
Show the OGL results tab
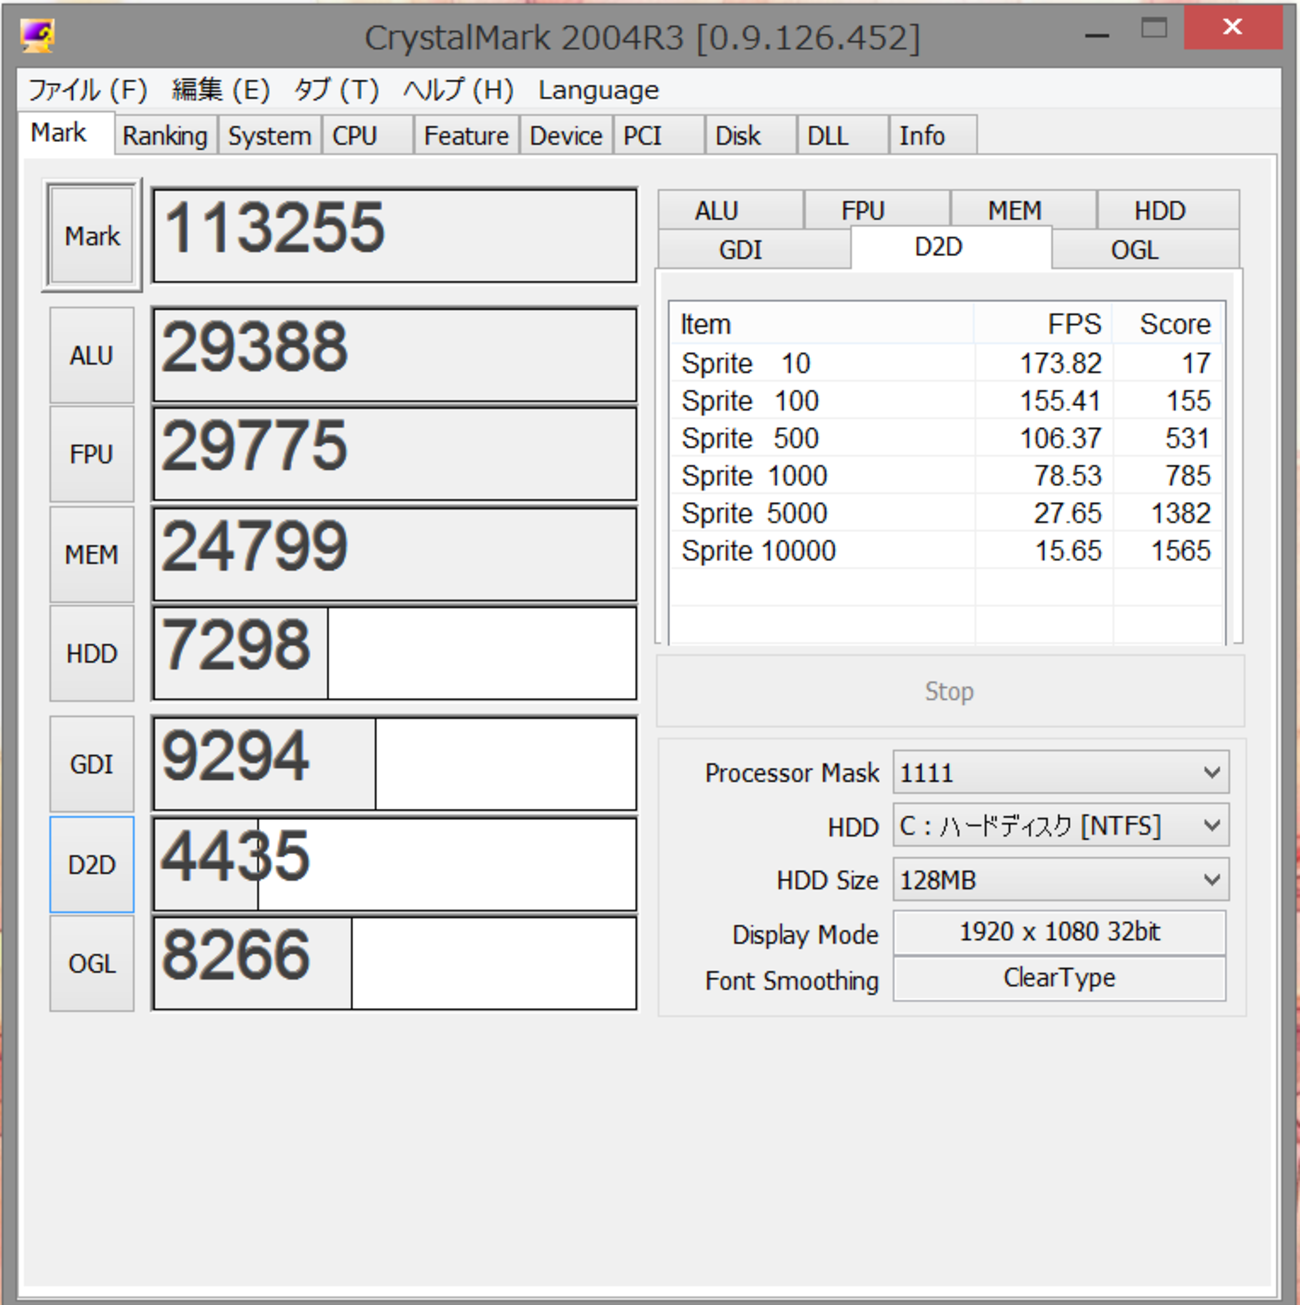tap(1134, 250)
